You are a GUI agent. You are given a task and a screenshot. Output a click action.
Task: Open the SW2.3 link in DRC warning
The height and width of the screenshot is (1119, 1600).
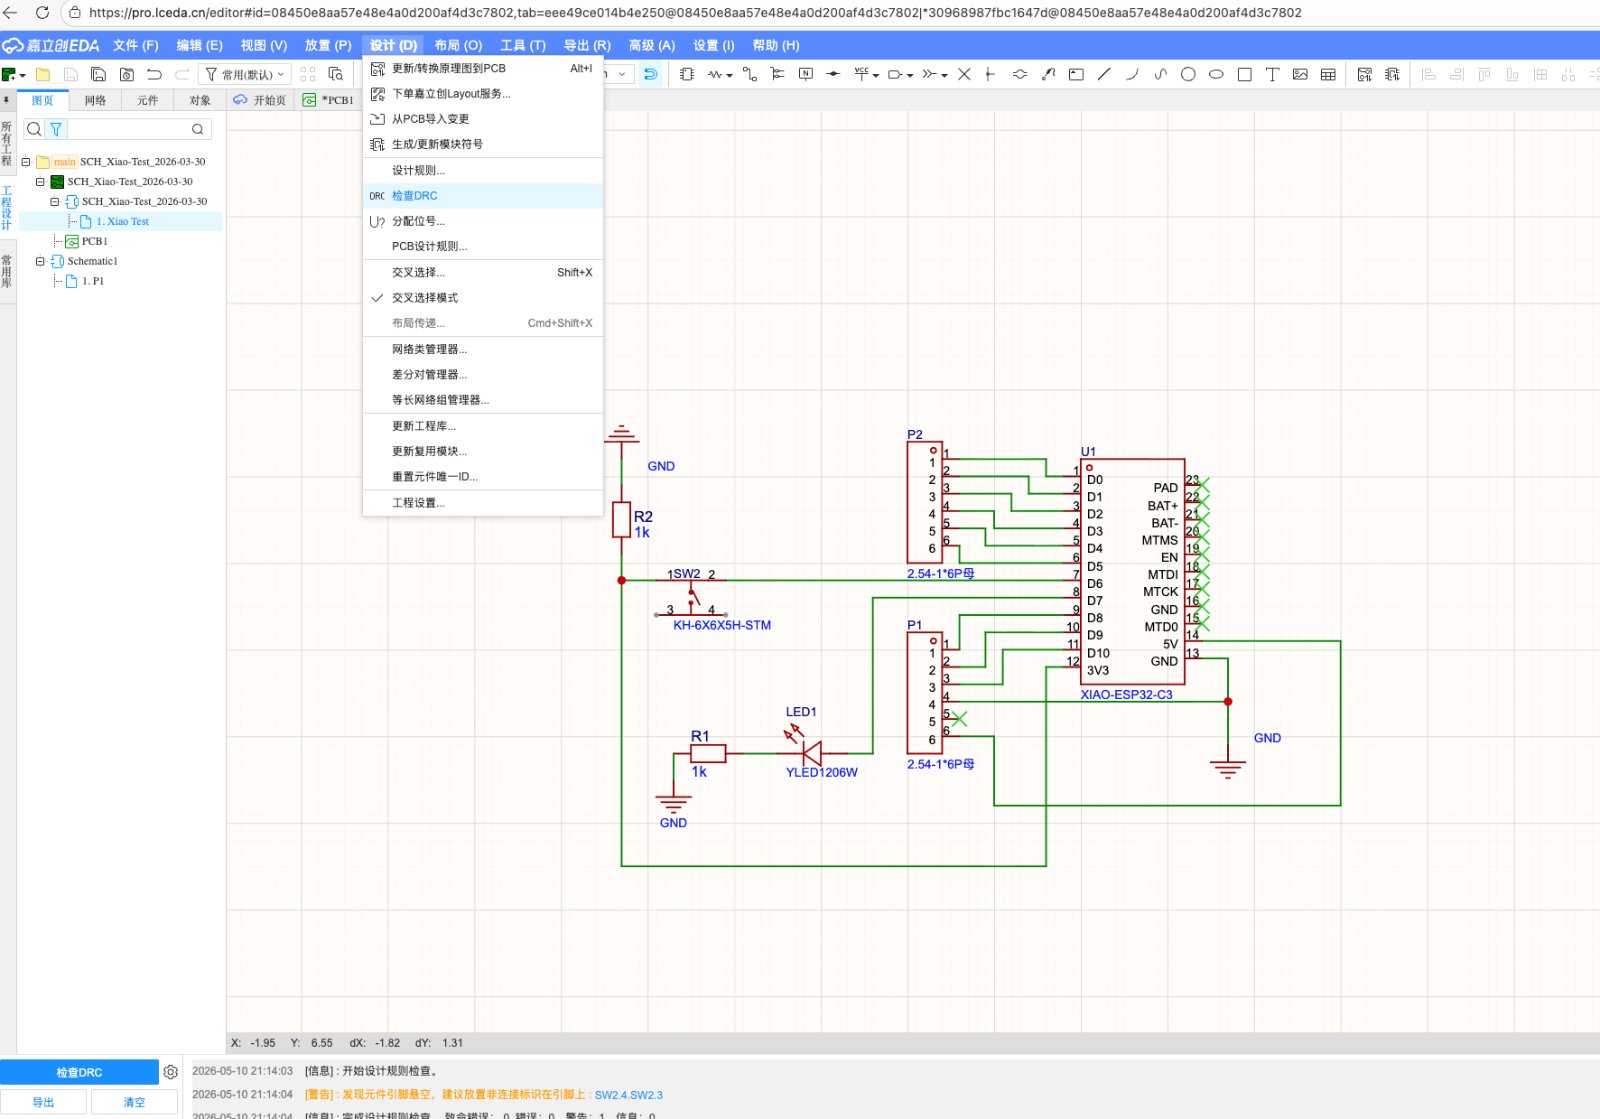pyautogui.click(x=646, y=1095)
